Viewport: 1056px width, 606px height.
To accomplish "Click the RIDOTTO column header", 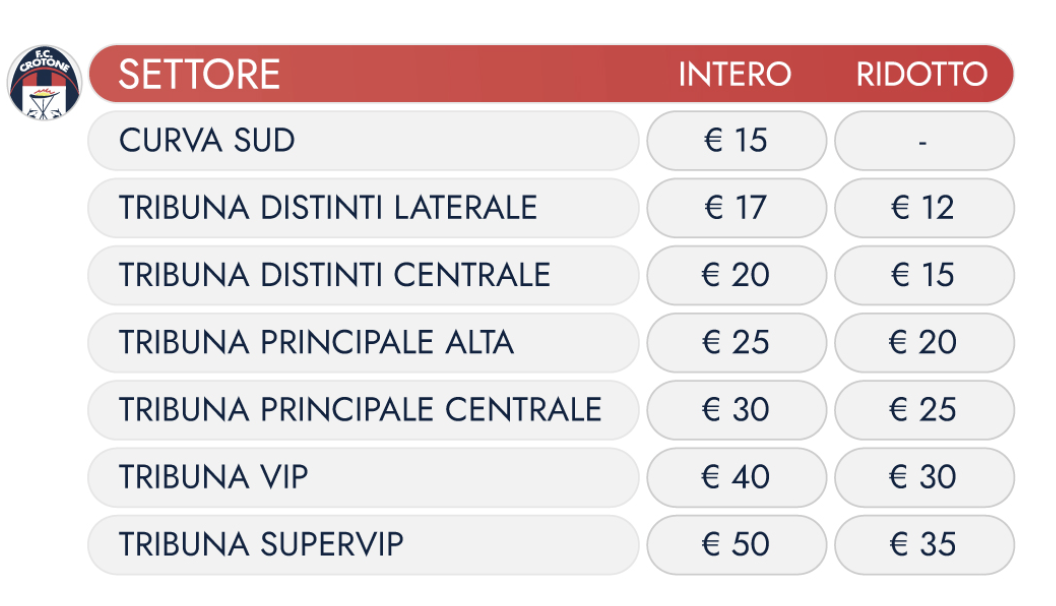I will [921, 75].
